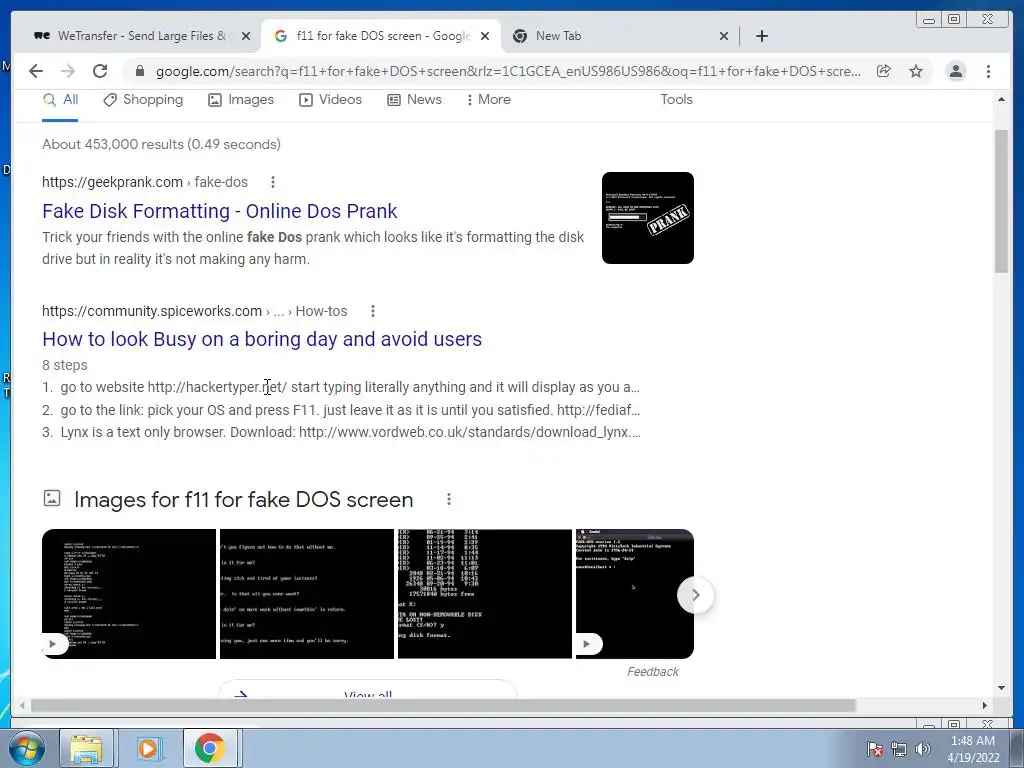Click the vertical scrollbar thumb

coord(1001,201)
